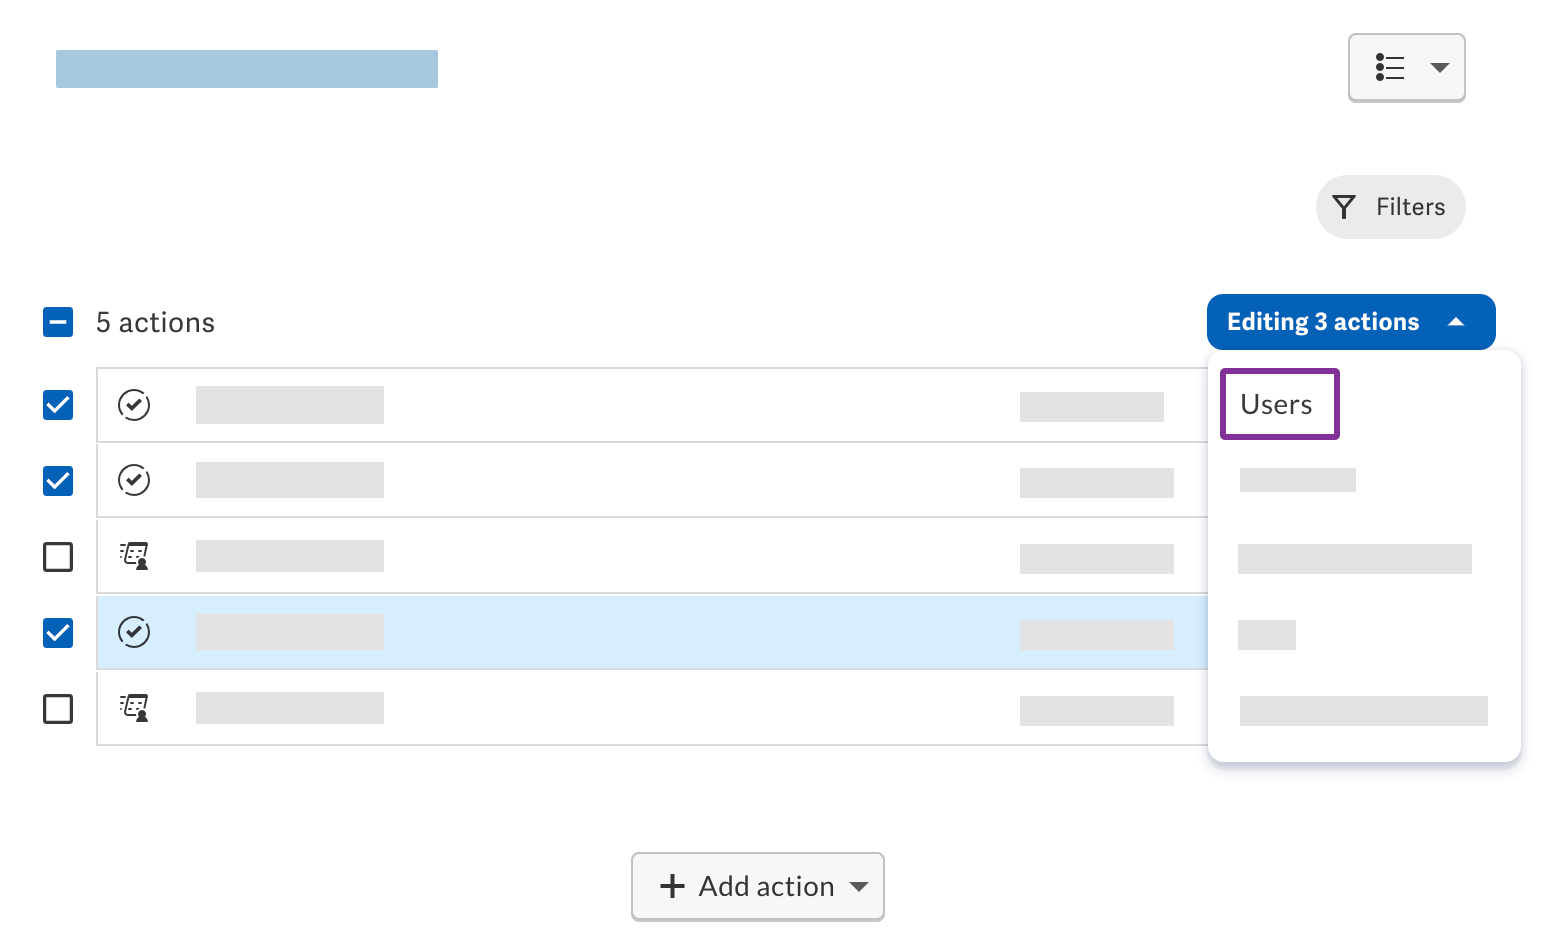Open the Add action dropdown arrow

coord(858,887)
